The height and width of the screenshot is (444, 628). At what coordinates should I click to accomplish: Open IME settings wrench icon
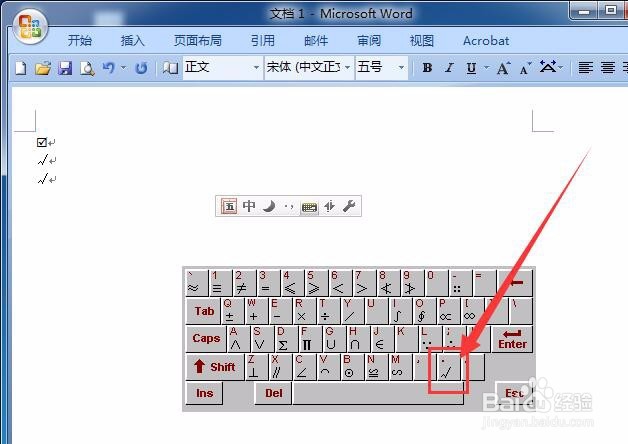349,206
